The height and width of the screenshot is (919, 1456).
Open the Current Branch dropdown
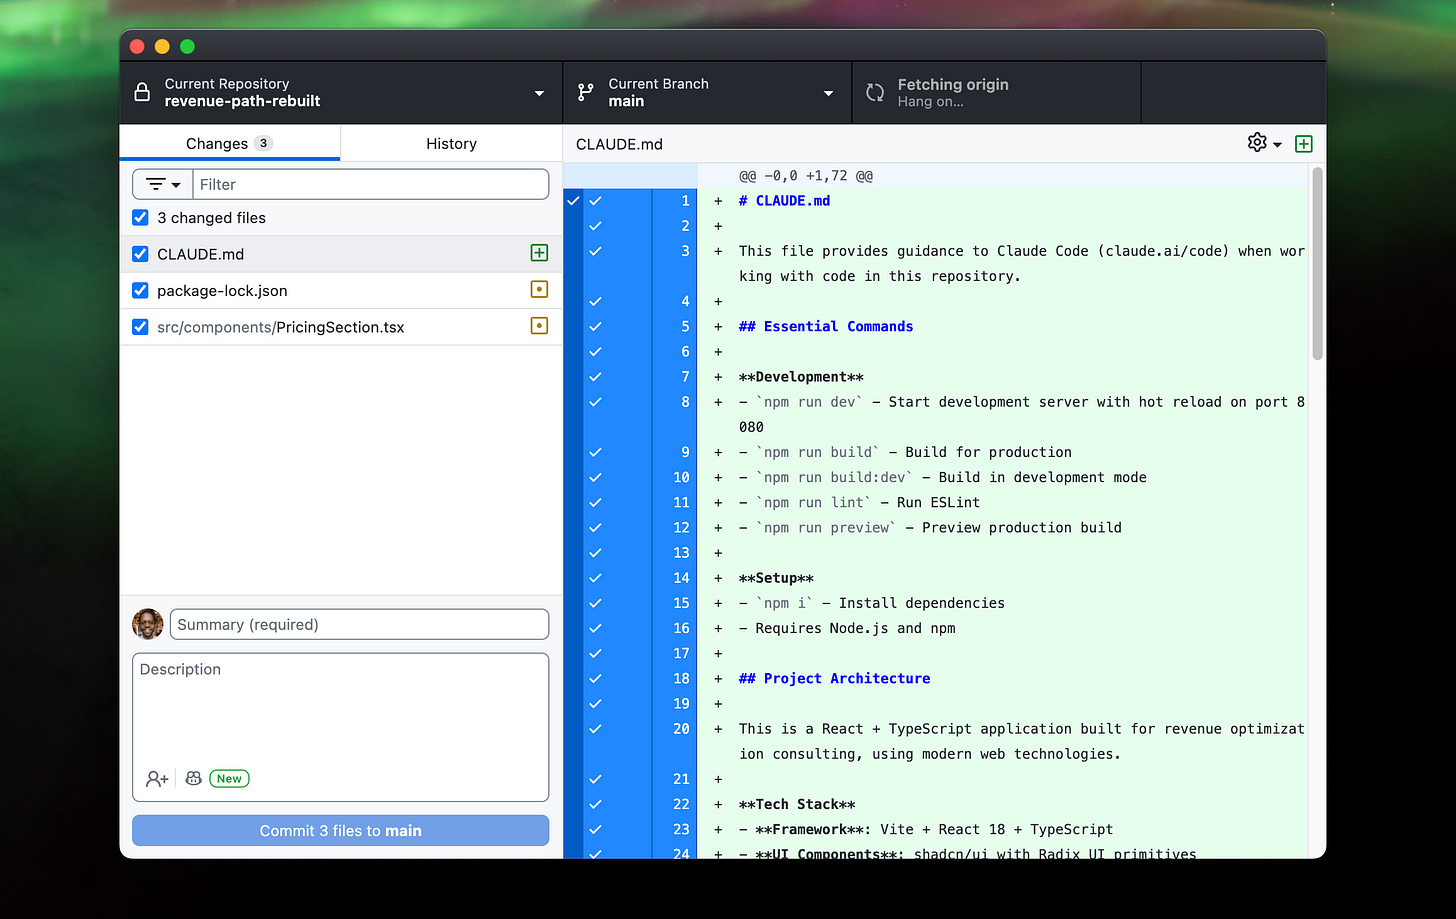click(827, 92)
